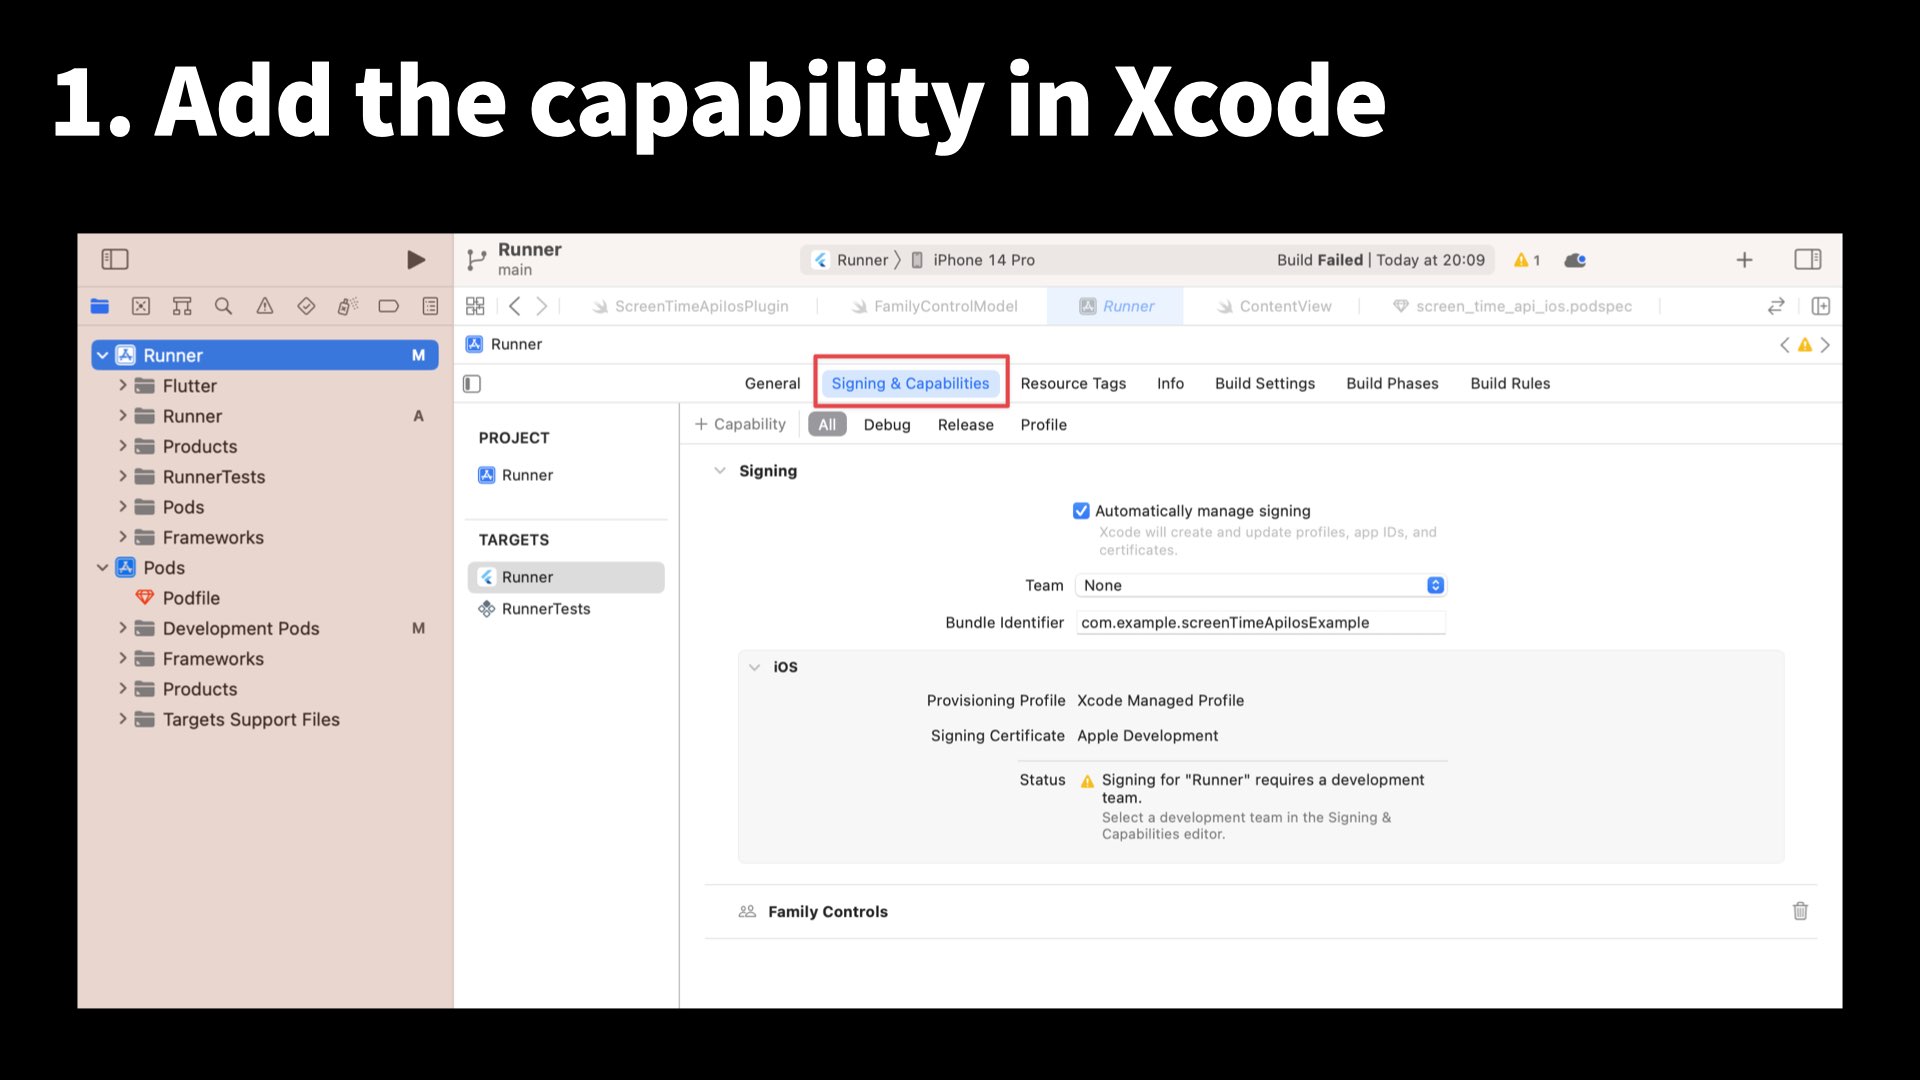Delete Family Controls with trash icon
This screenshot has height=1080, width=1920.
[x=1800, y=911]
